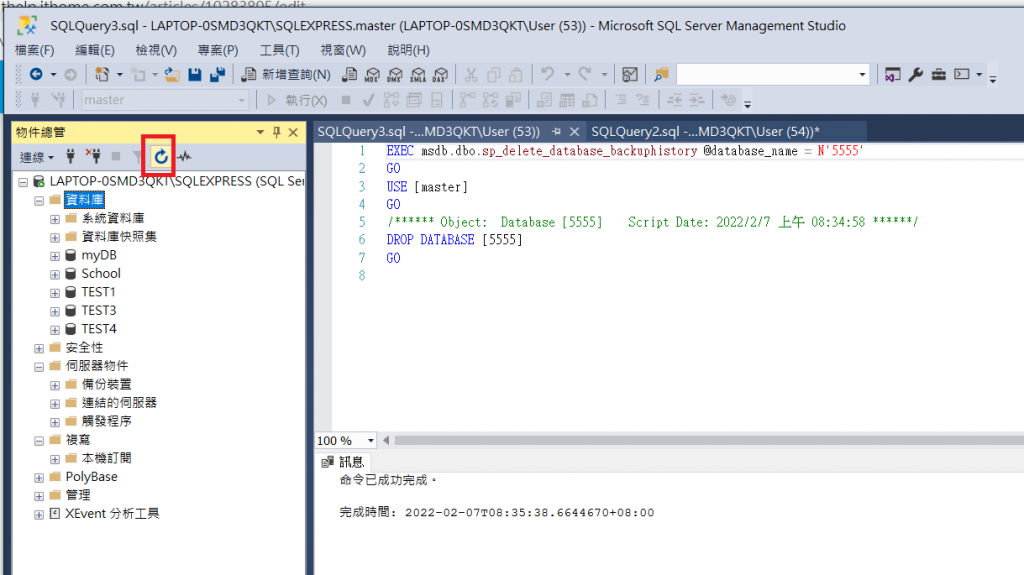Open the 檢視(V) menu
Image resolution: width=1024 pixels, height=575 pixels.
click(x=156, y=50)
